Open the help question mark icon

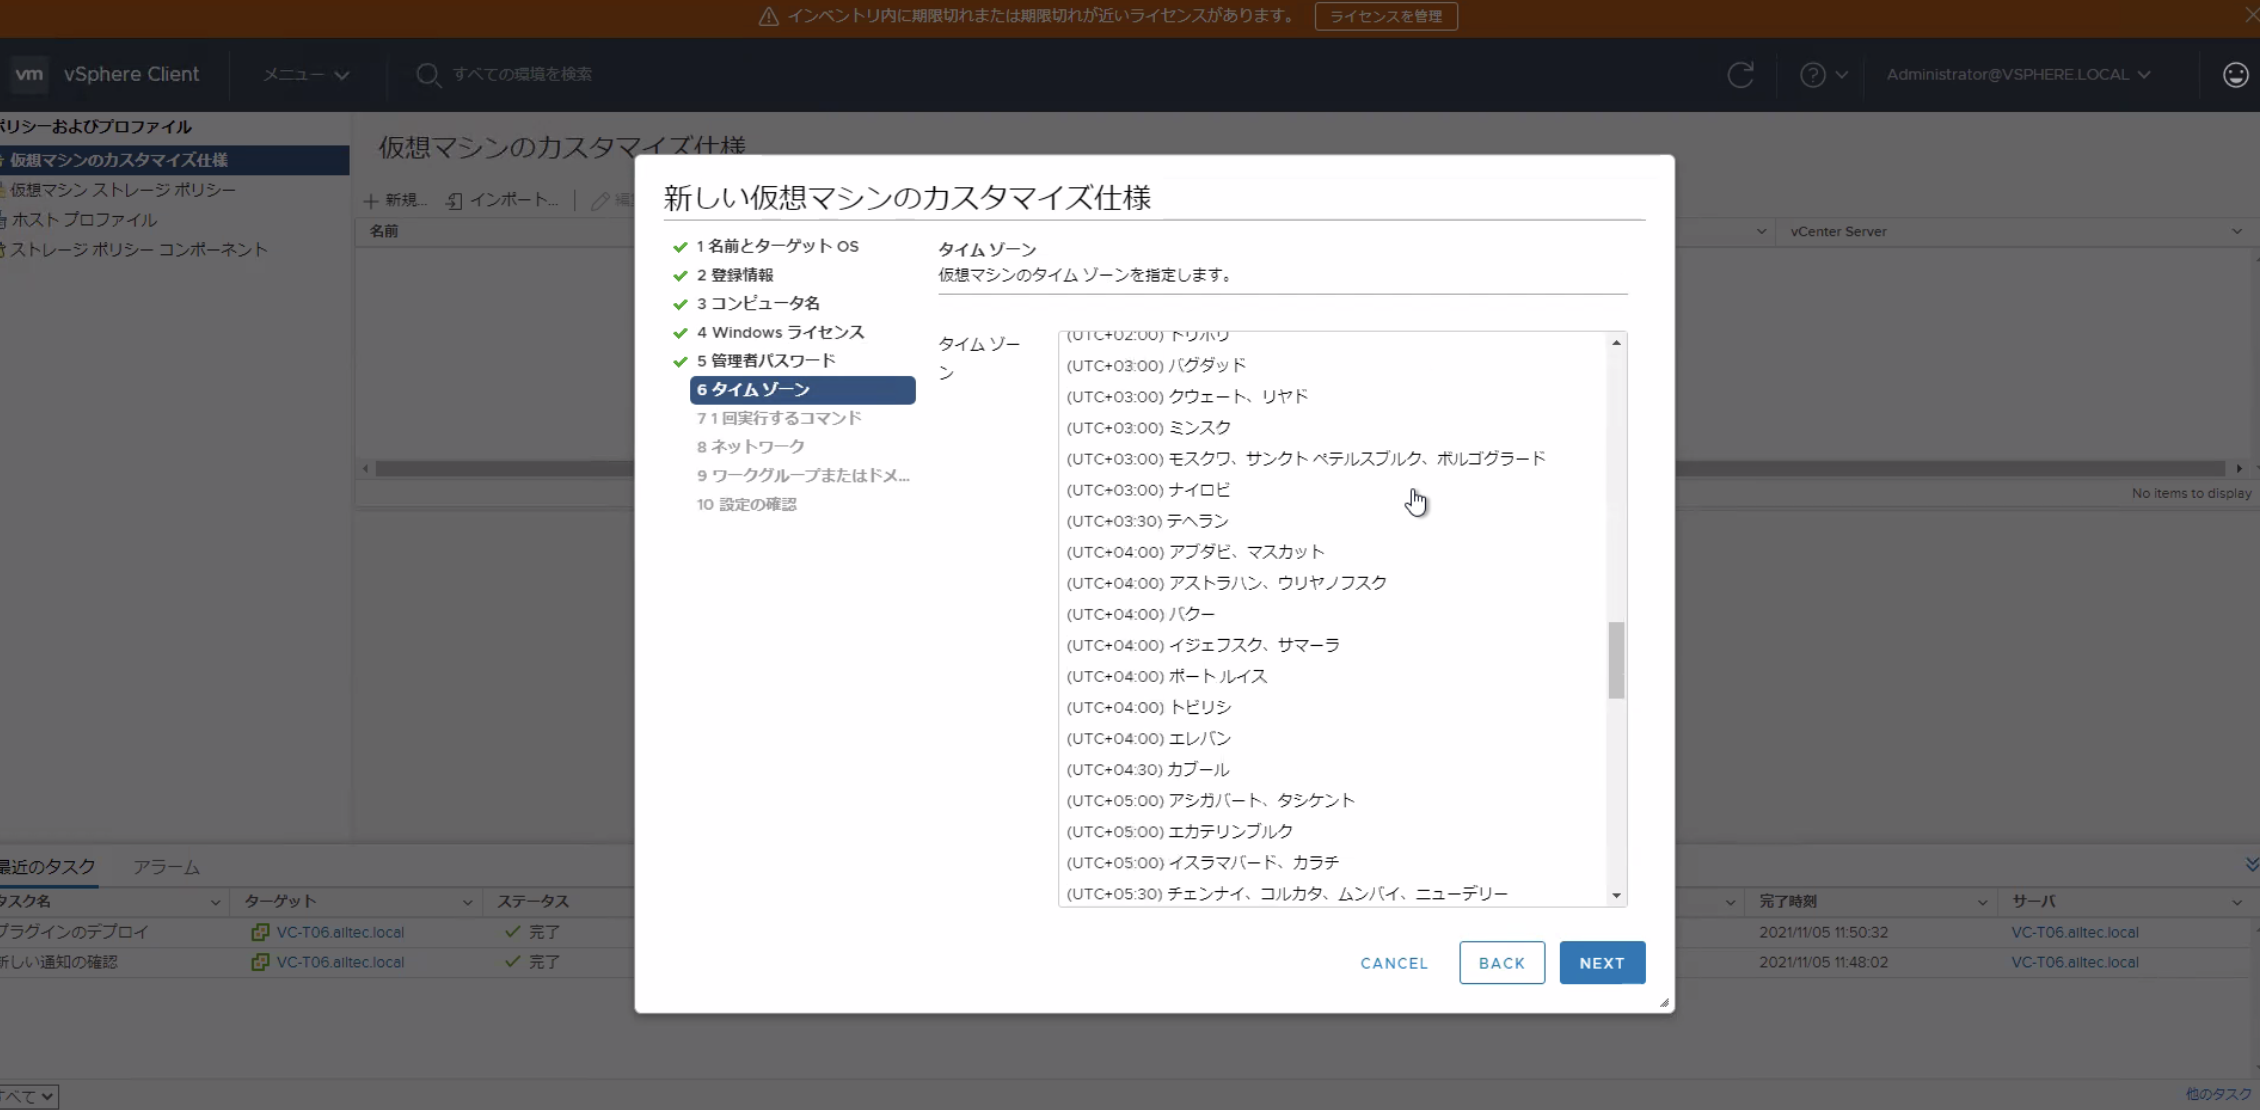tap(1814, 74)
